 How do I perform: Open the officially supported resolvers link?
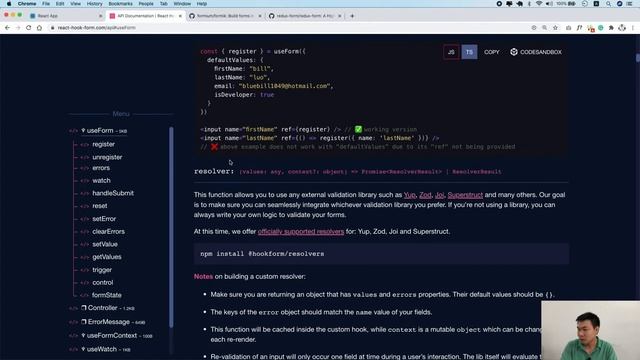(x=301, y=231)
